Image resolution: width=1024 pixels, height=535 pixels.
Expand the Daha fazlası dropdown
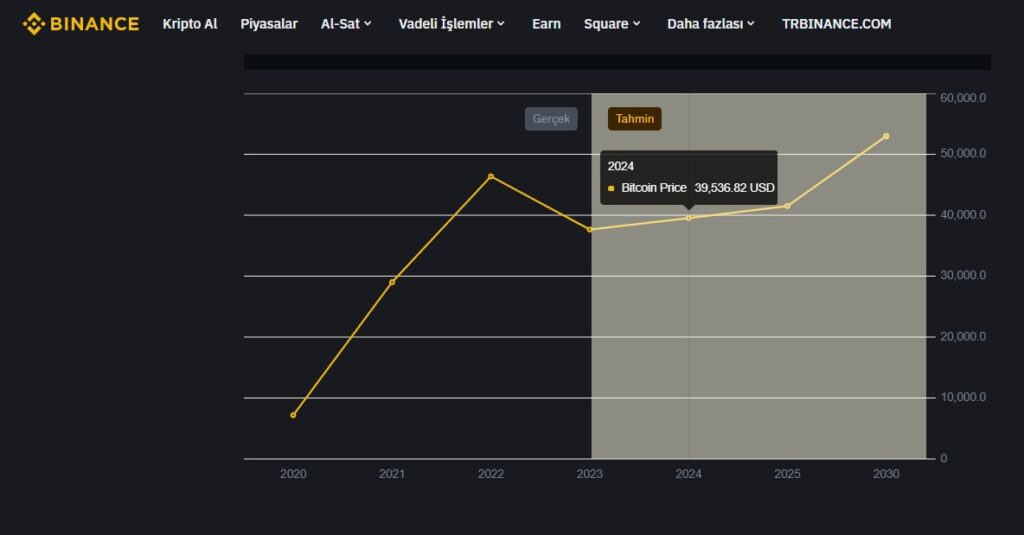[x=711, y=24]
